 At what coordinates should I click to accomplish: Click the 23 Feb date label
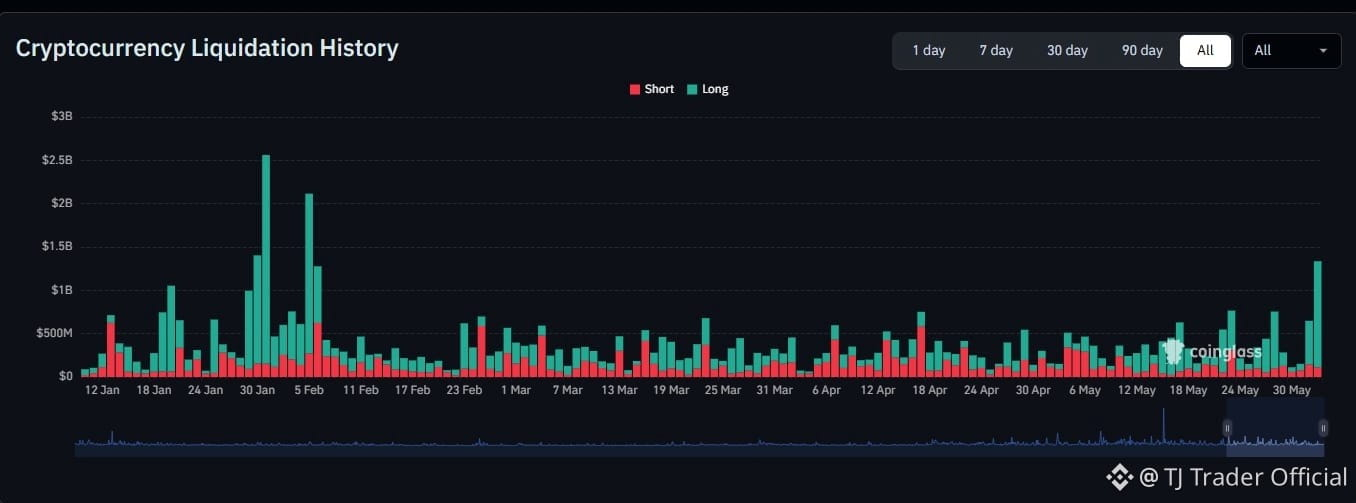pyautogui.click(x=464, y=390)
